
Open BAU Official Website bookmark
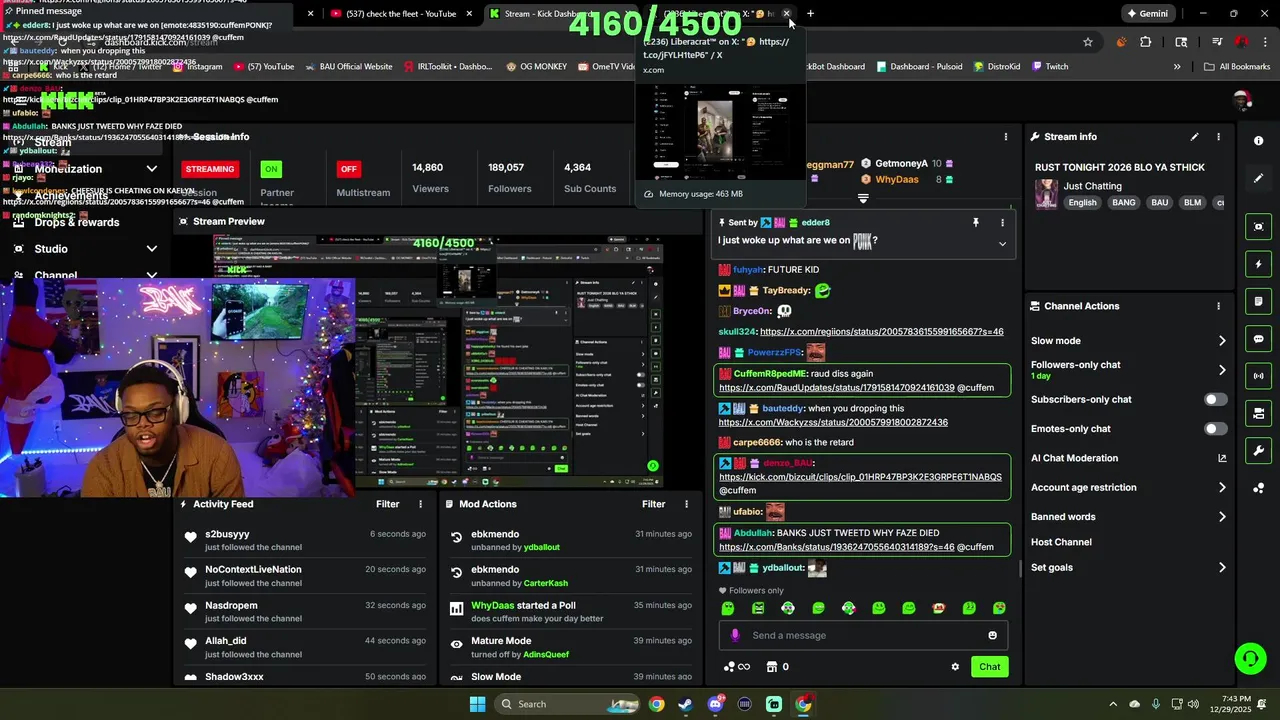350,67
